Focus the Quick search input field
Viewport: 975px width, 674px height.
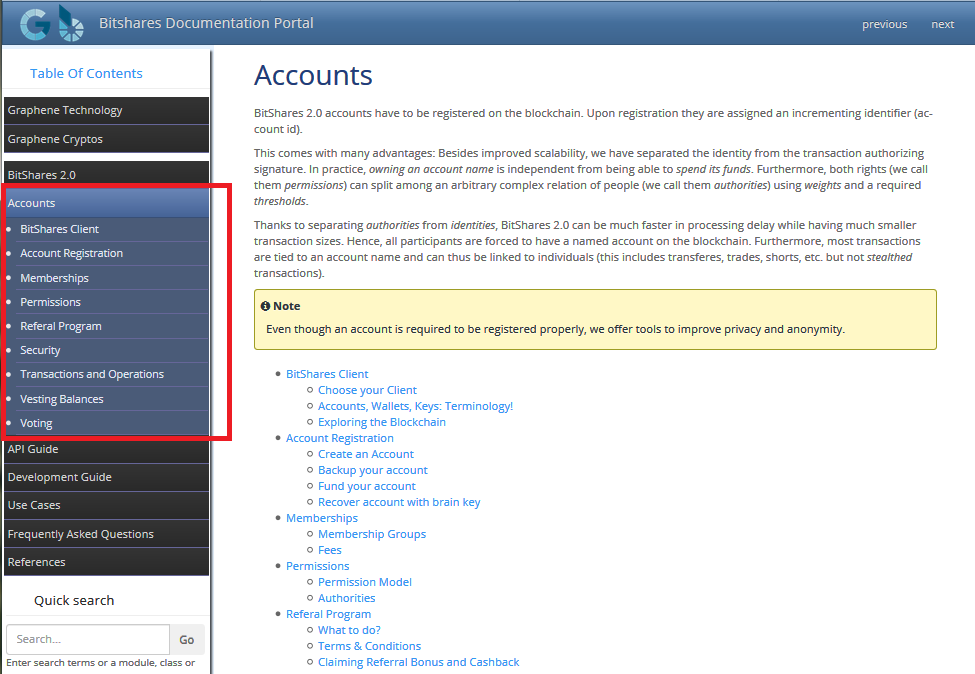(x=88, y=639)
